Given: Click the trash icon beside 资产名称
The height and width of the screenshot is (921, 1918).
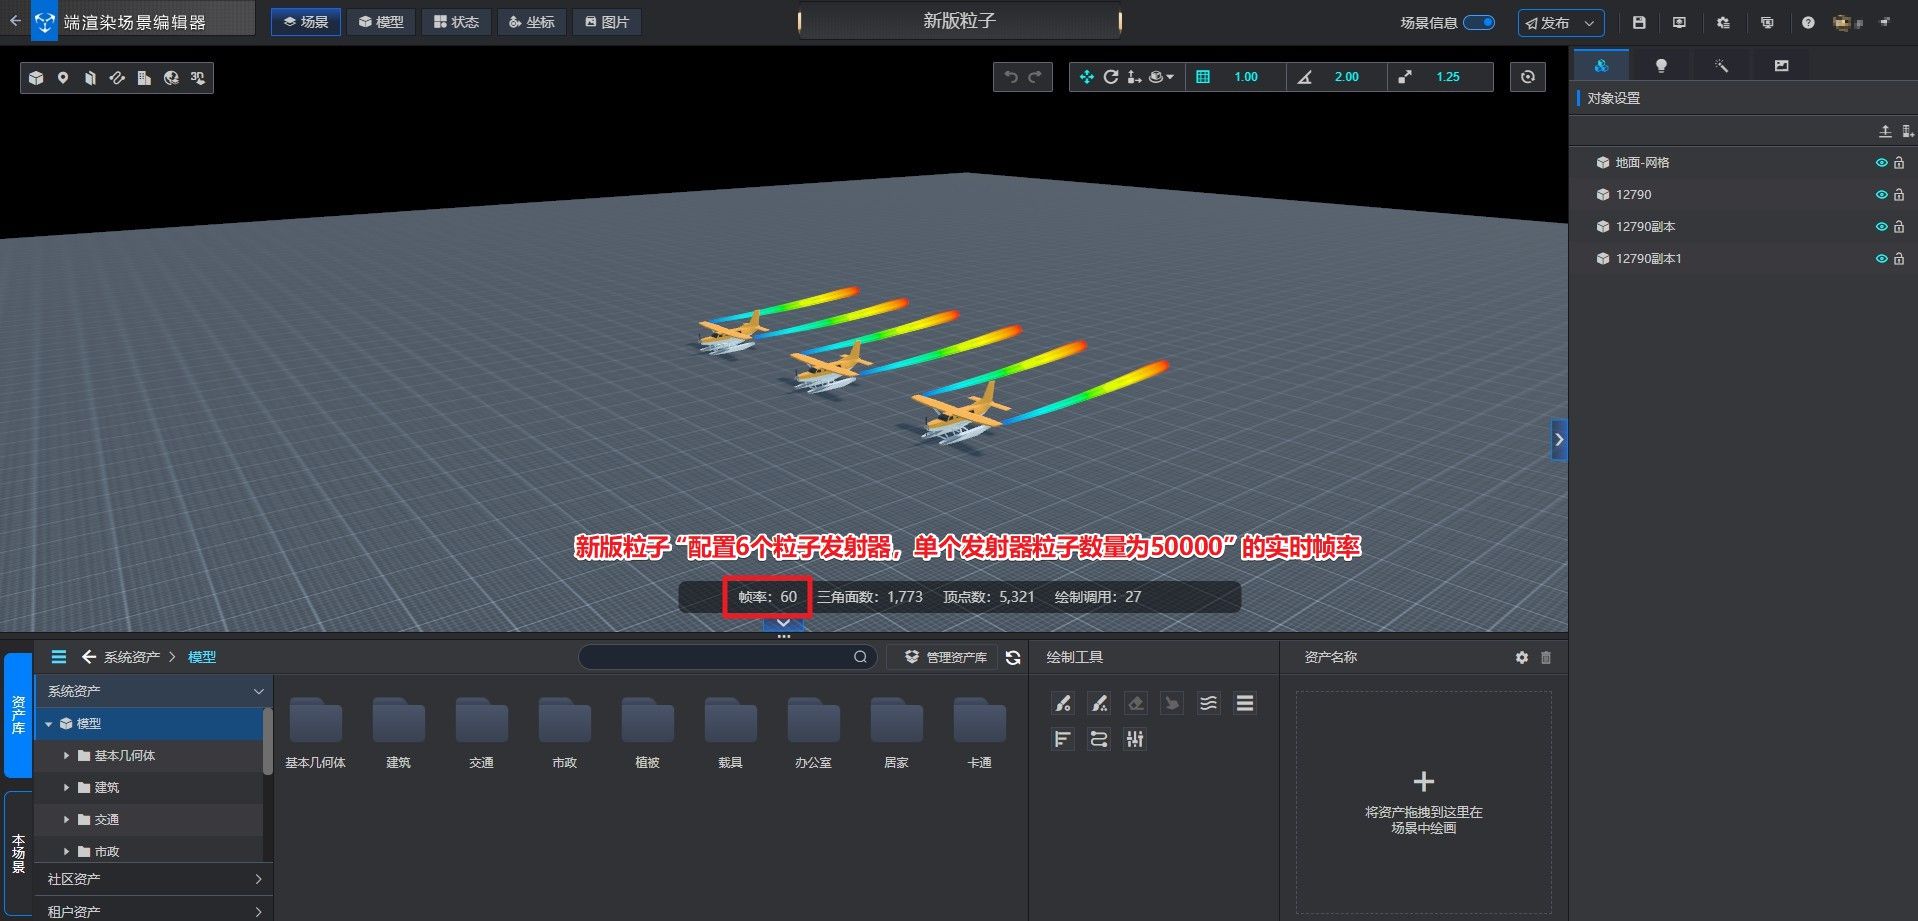Looking at the screenshot, I should coord(1546,657).
